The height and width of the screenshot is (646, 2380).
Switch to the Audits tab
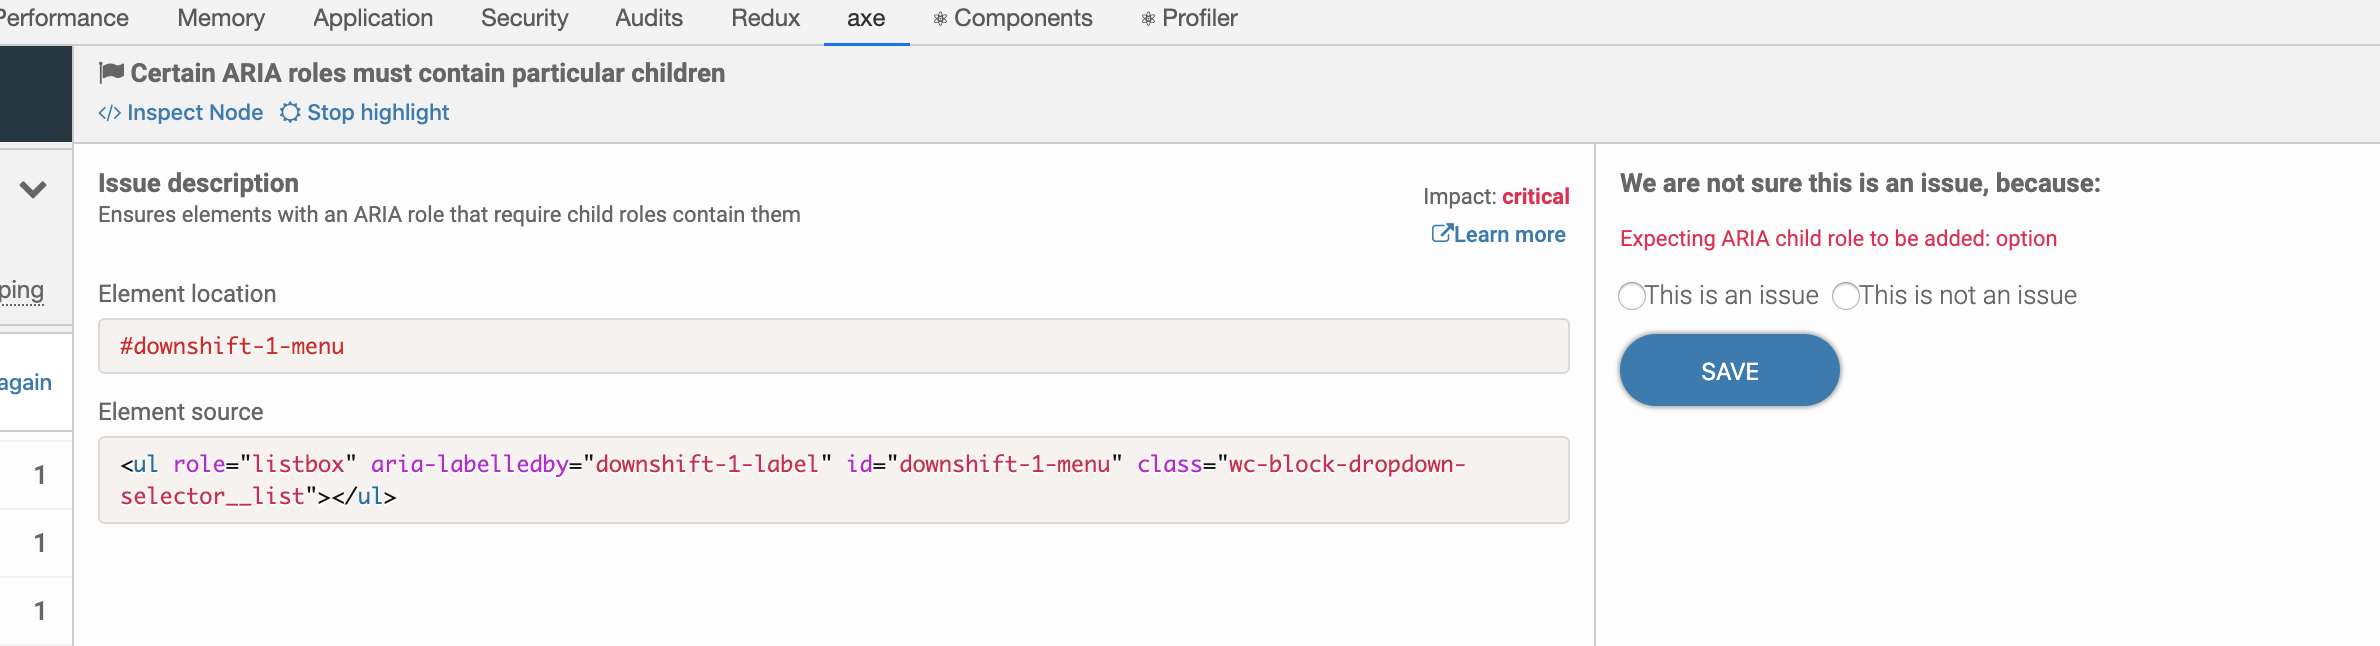pos(649,18)
